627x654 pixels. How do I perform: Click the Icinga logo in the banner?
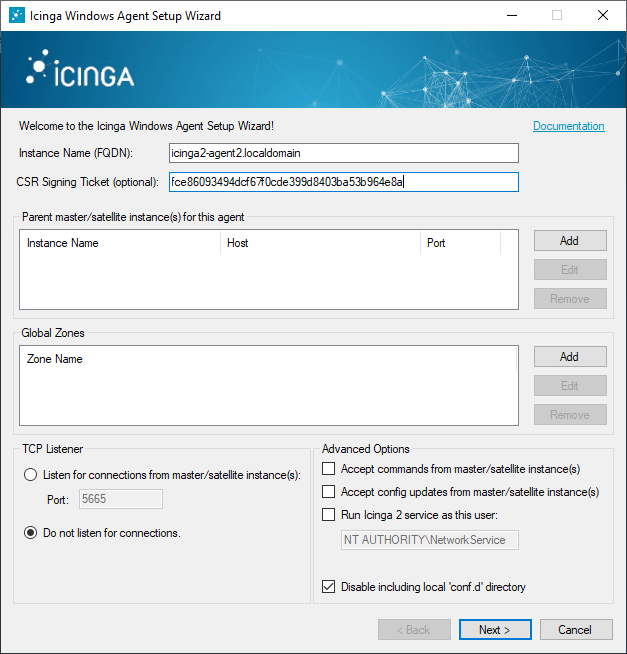tap(80, 71)
